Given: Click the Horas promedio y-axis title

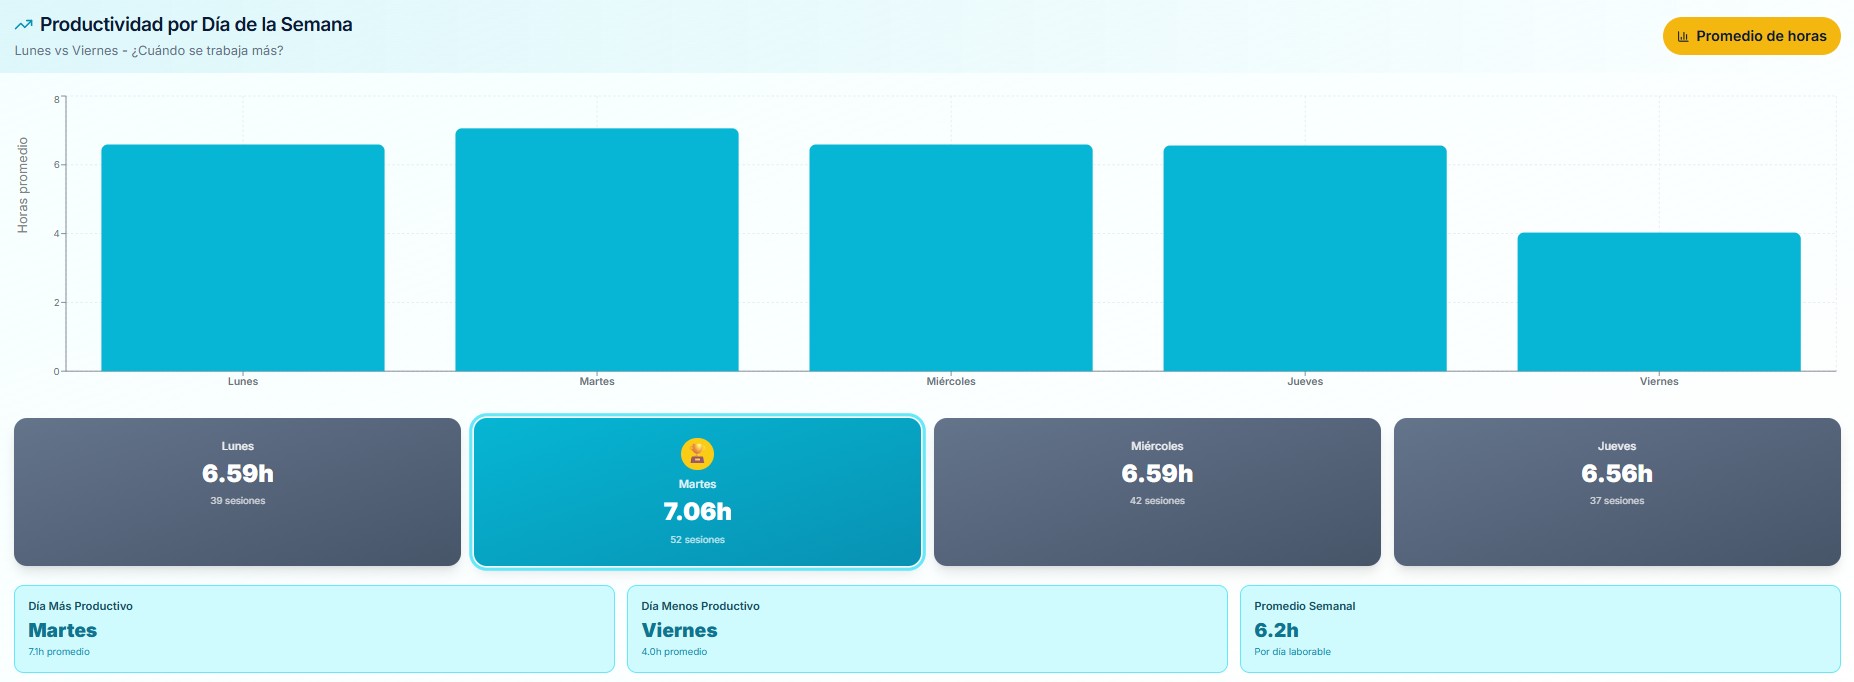Looking at the screenshot, I should pos(23,186).
